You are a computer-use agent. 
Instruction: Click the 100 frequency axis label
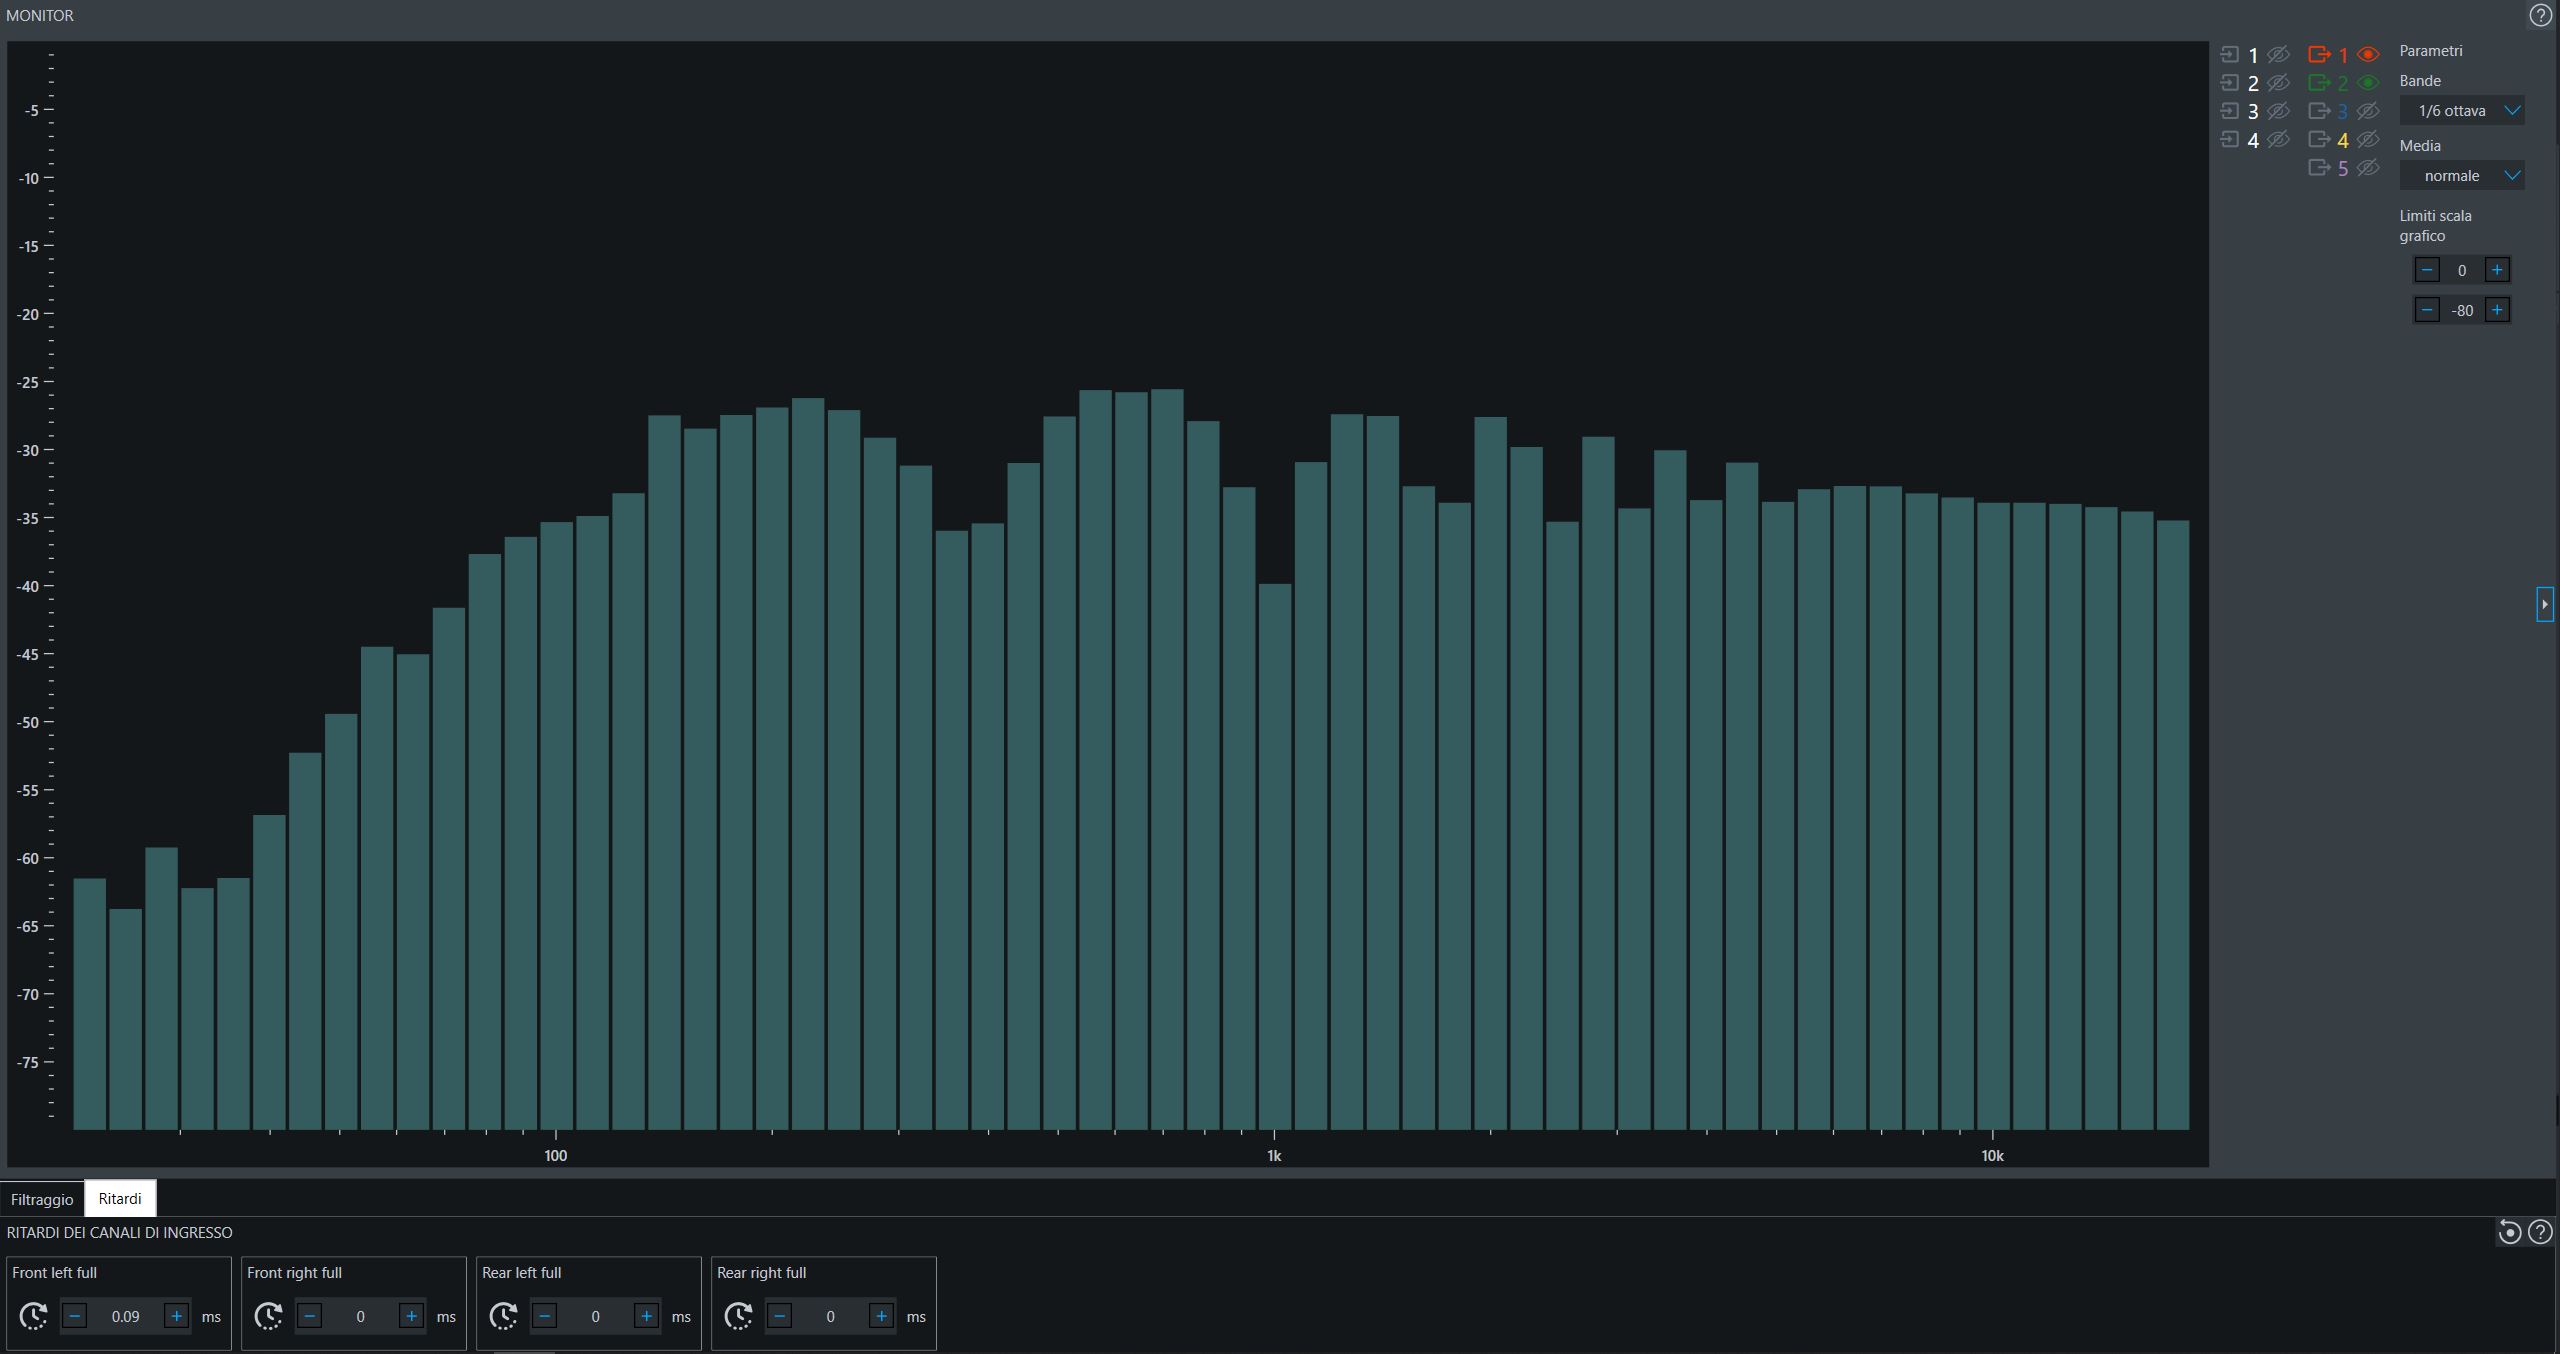555,1156
